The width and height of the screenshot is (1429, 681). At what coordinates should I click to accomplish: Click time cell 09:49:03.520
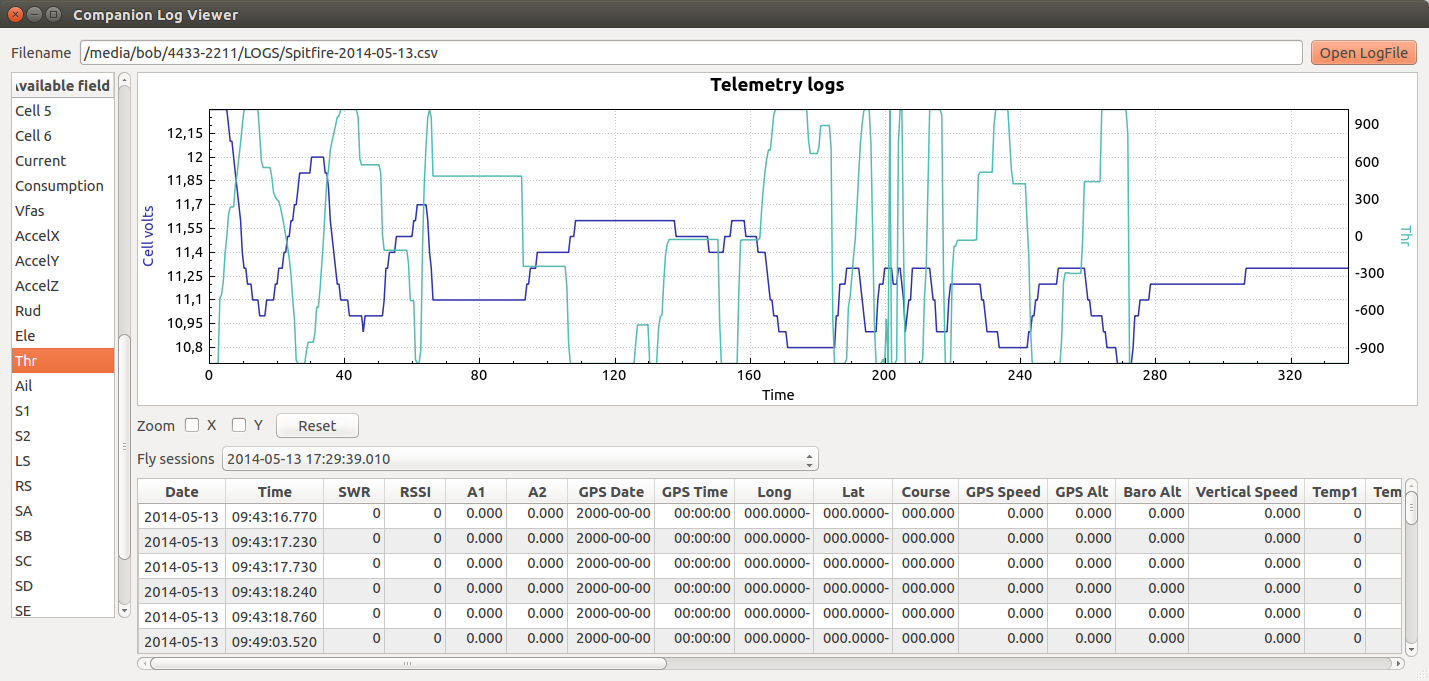tap(275, 641)
